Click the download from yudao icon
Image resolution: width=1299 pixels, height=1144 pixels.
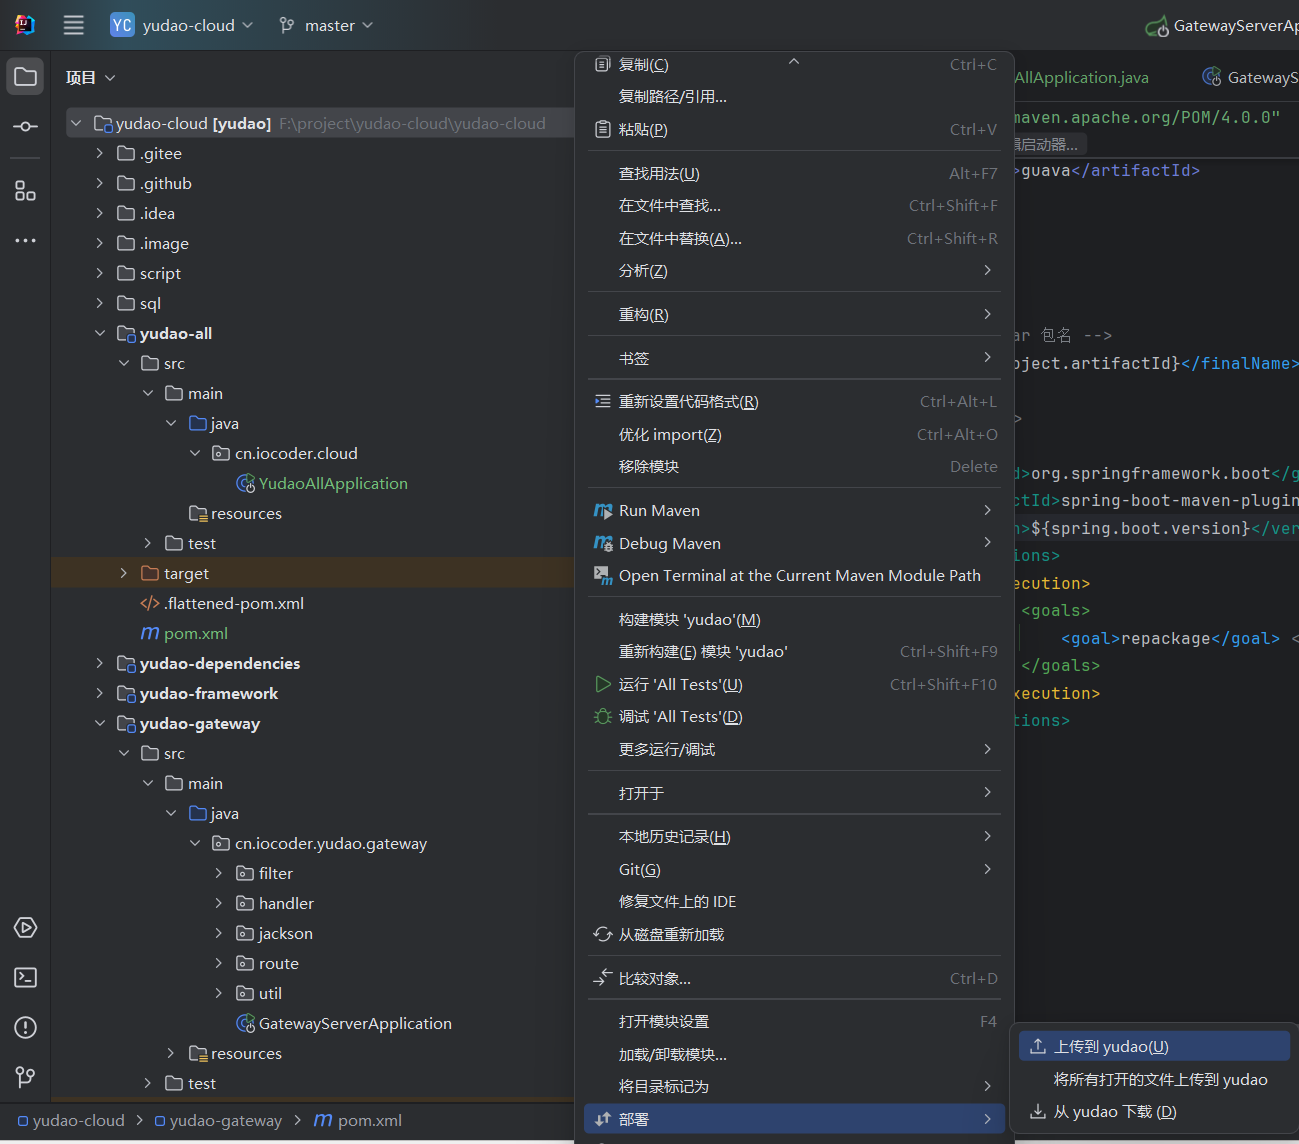click(1038, 1112)
